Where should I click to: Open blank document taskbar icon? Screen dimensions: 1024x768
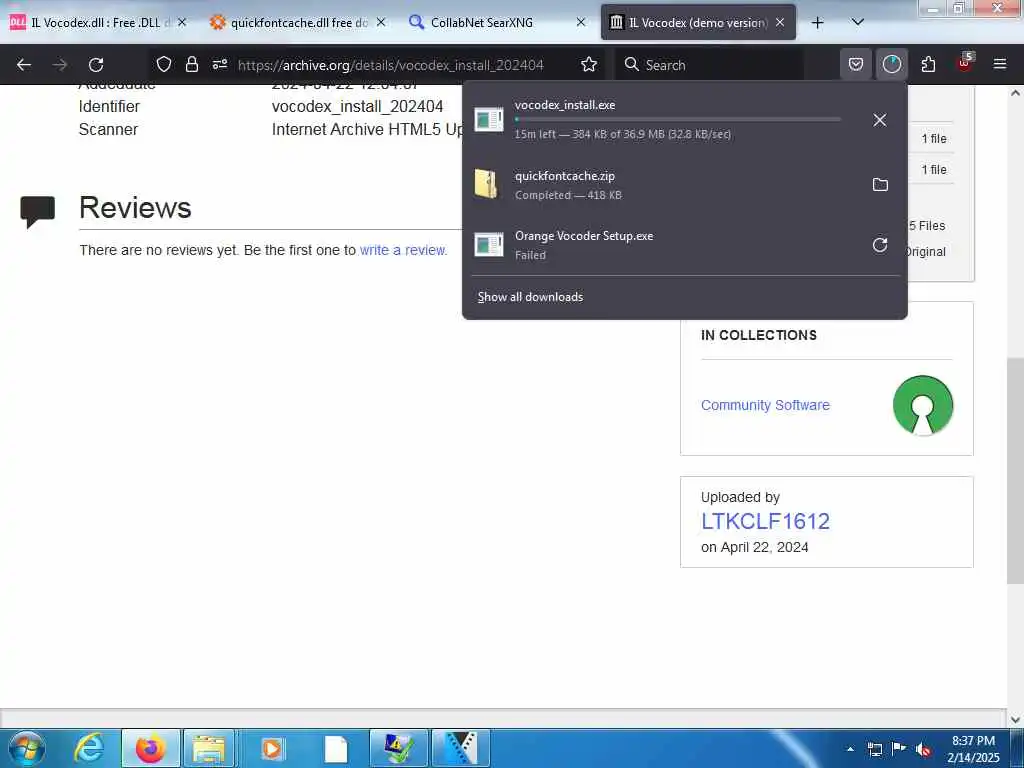pos(336,748)
